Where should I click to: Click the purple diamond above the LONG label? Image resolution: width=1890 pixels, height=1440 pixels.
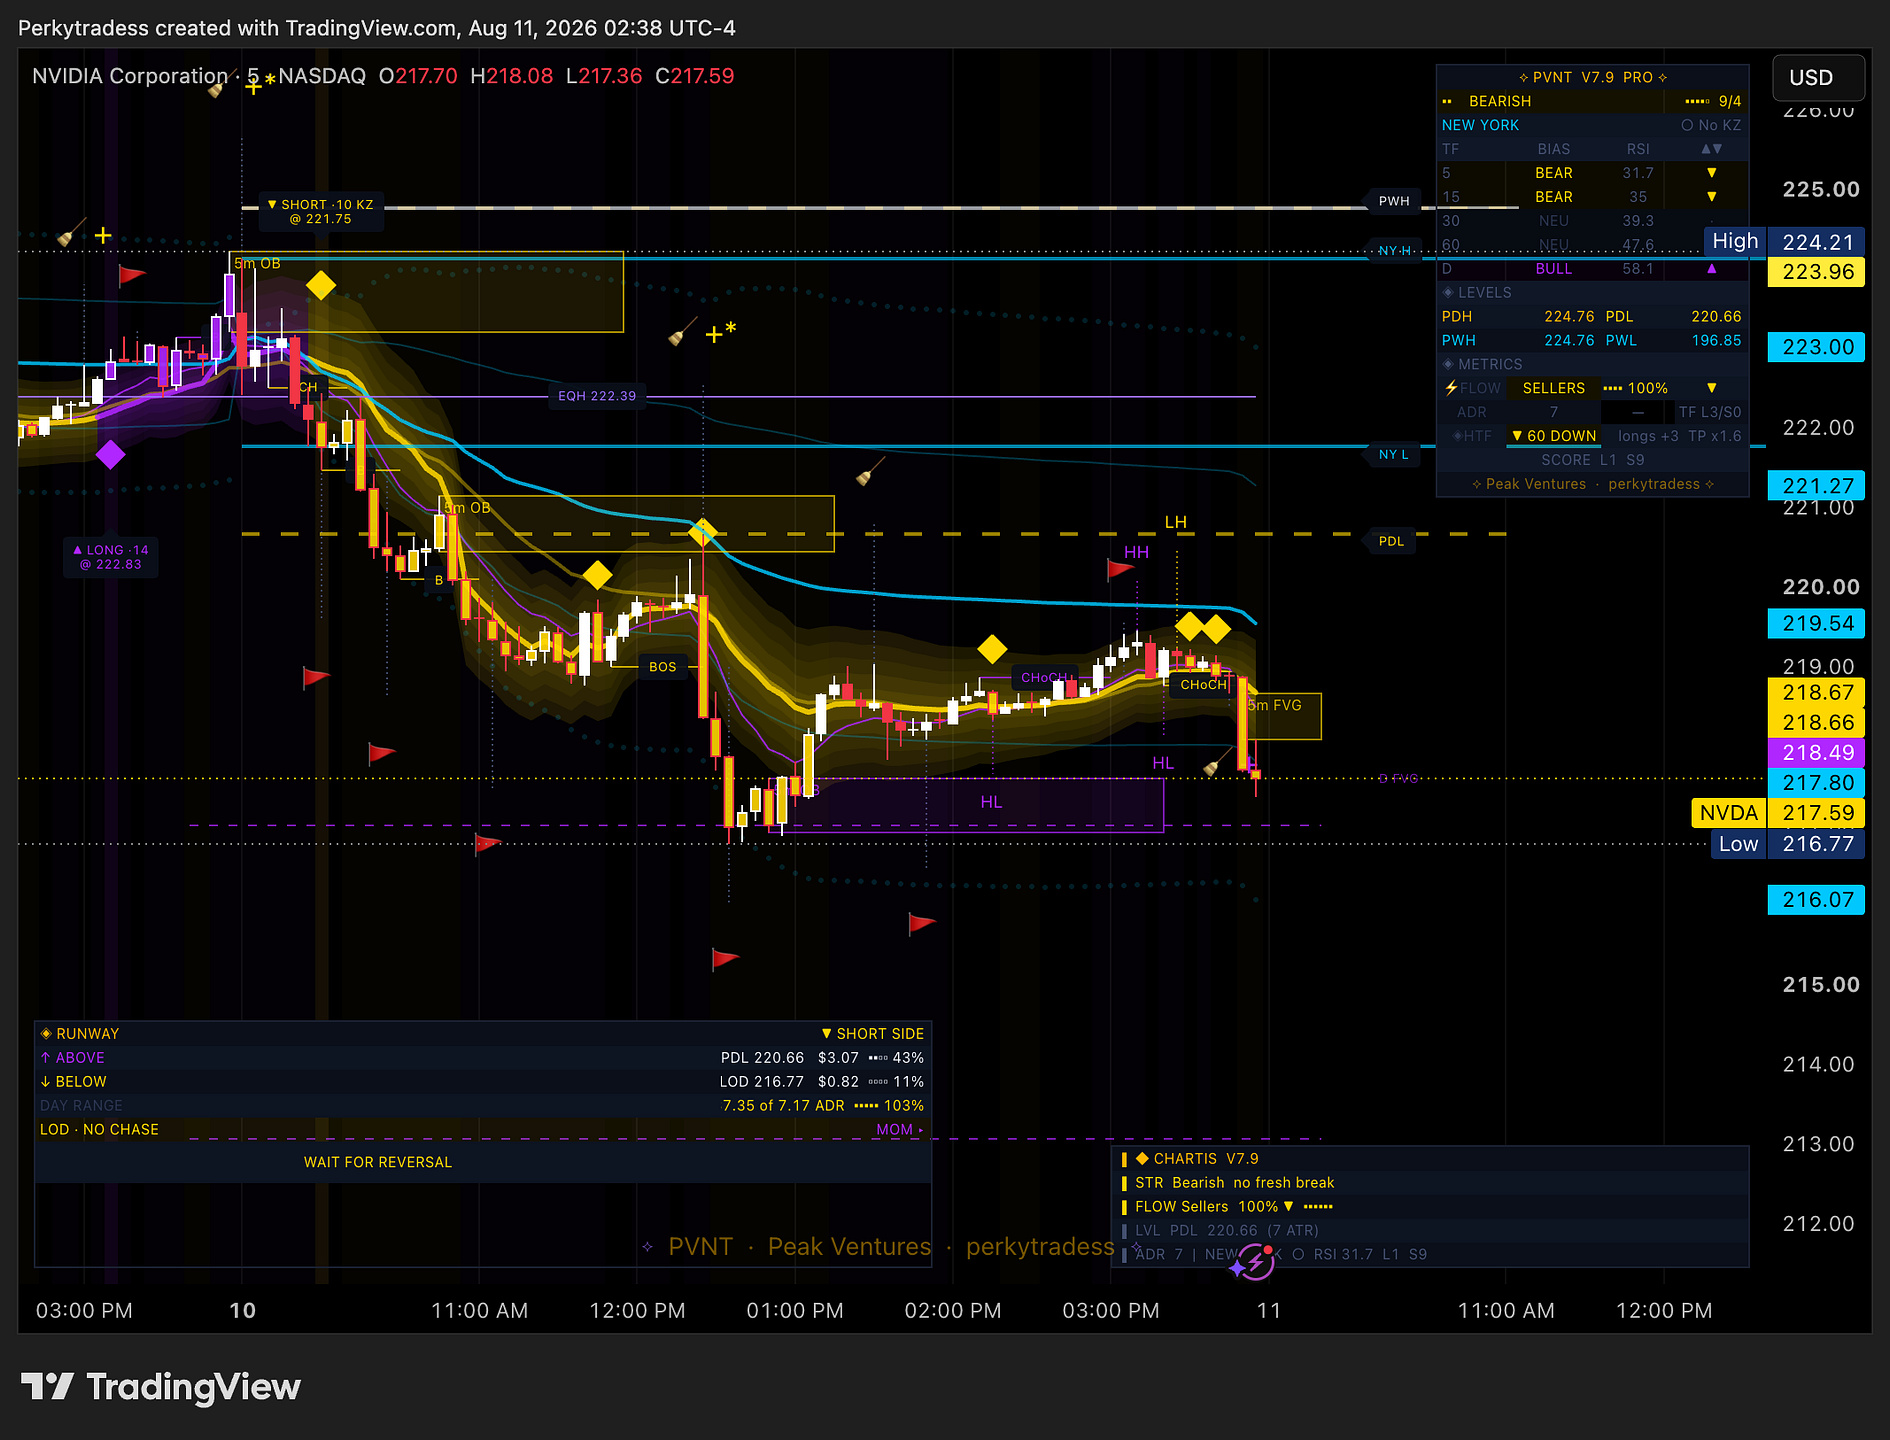tap(110, 455)
